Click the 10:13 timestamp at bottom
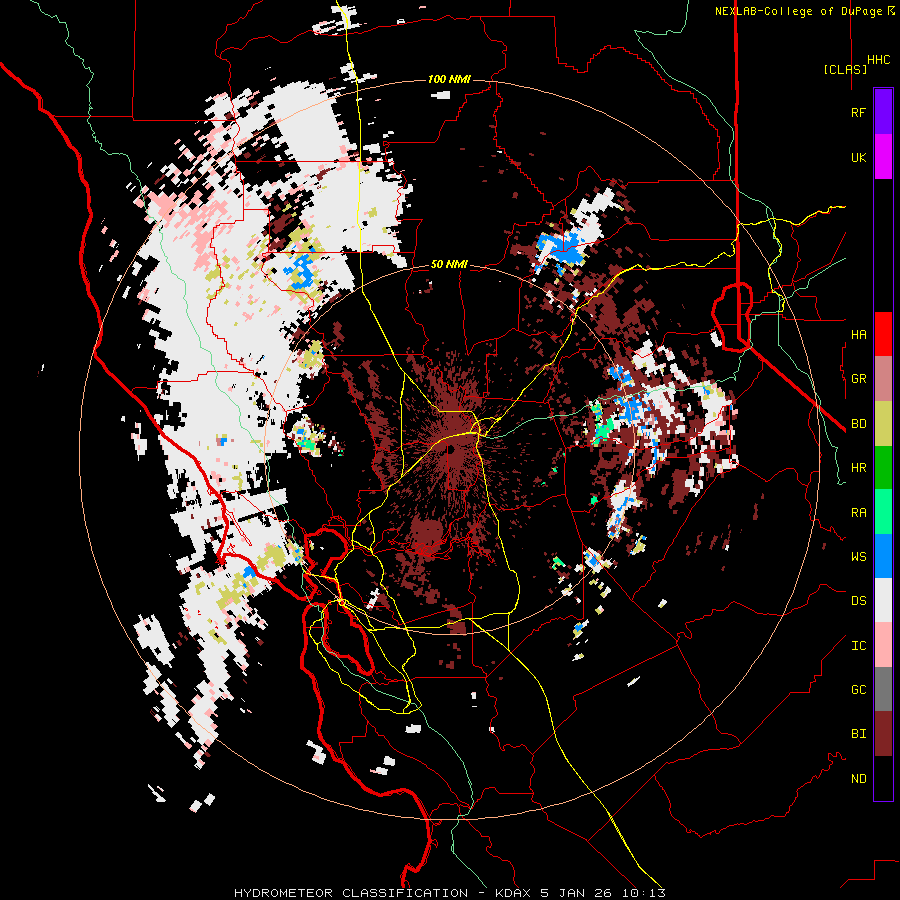Viewport: 900px width, 900px height. point(646,893)
